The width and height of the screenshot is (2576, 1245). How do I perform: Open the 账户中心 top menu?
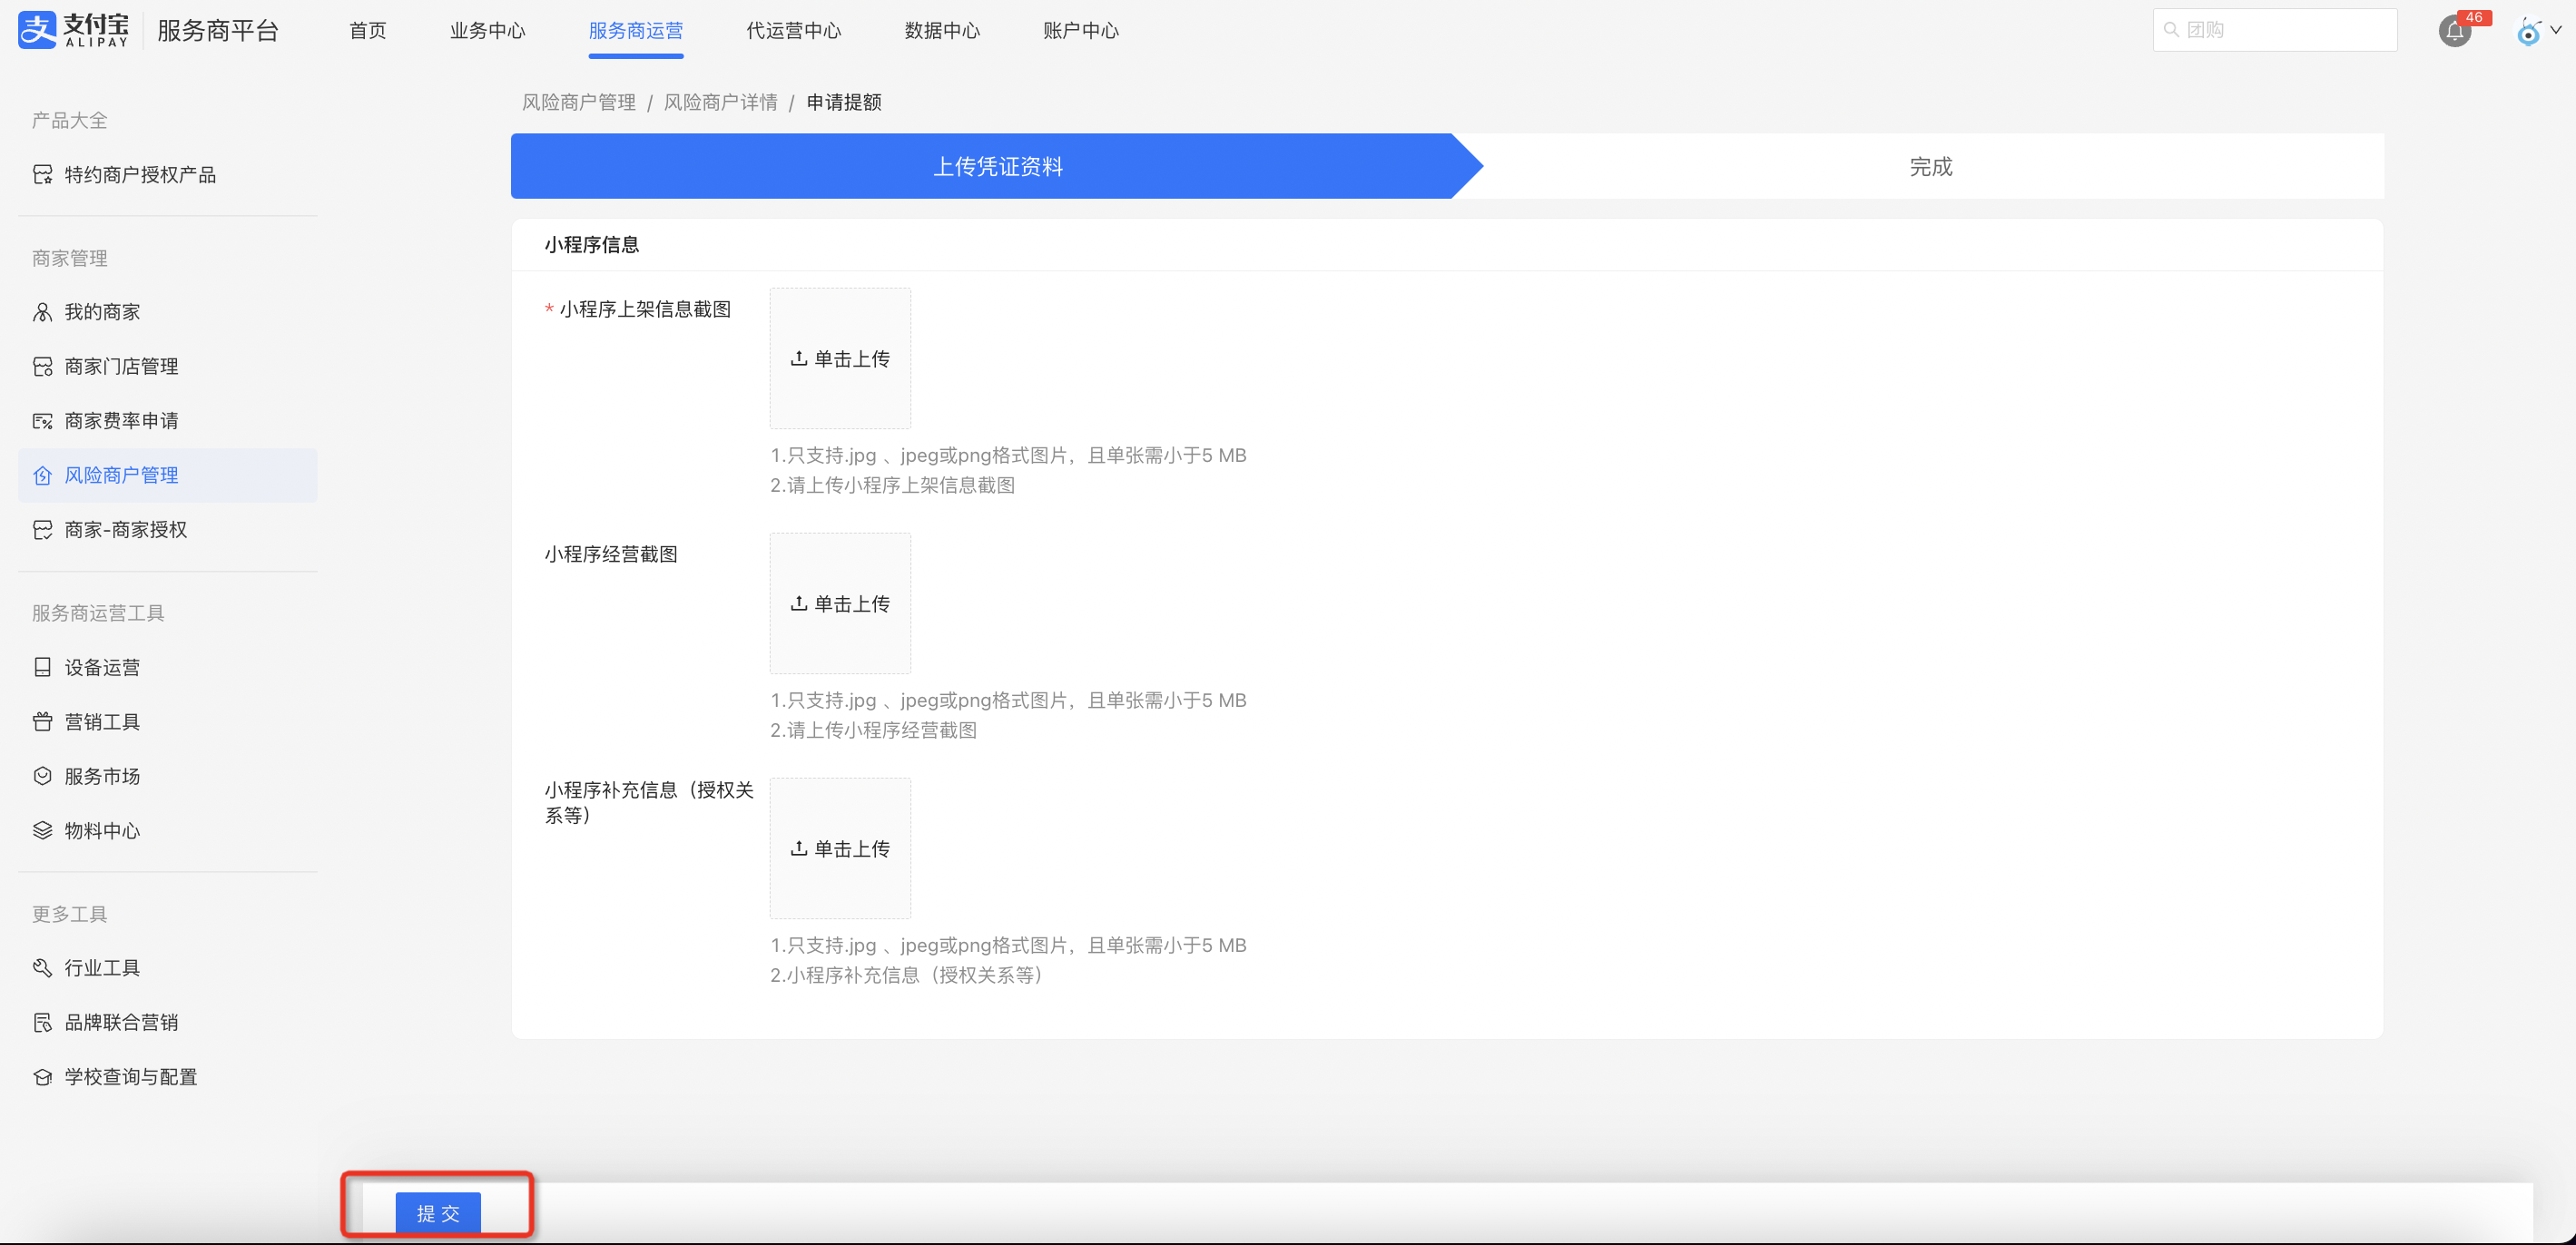pyautogui.click(x=1080, y=31)
